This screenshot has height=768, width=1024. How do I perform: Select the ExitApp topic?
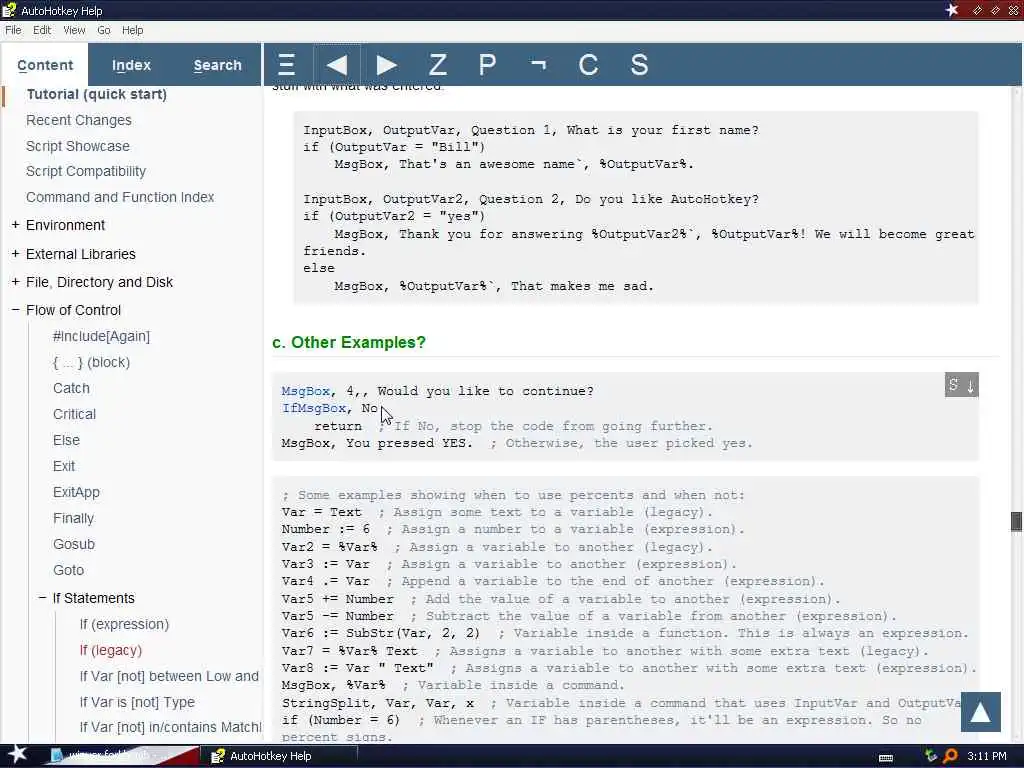76,492
